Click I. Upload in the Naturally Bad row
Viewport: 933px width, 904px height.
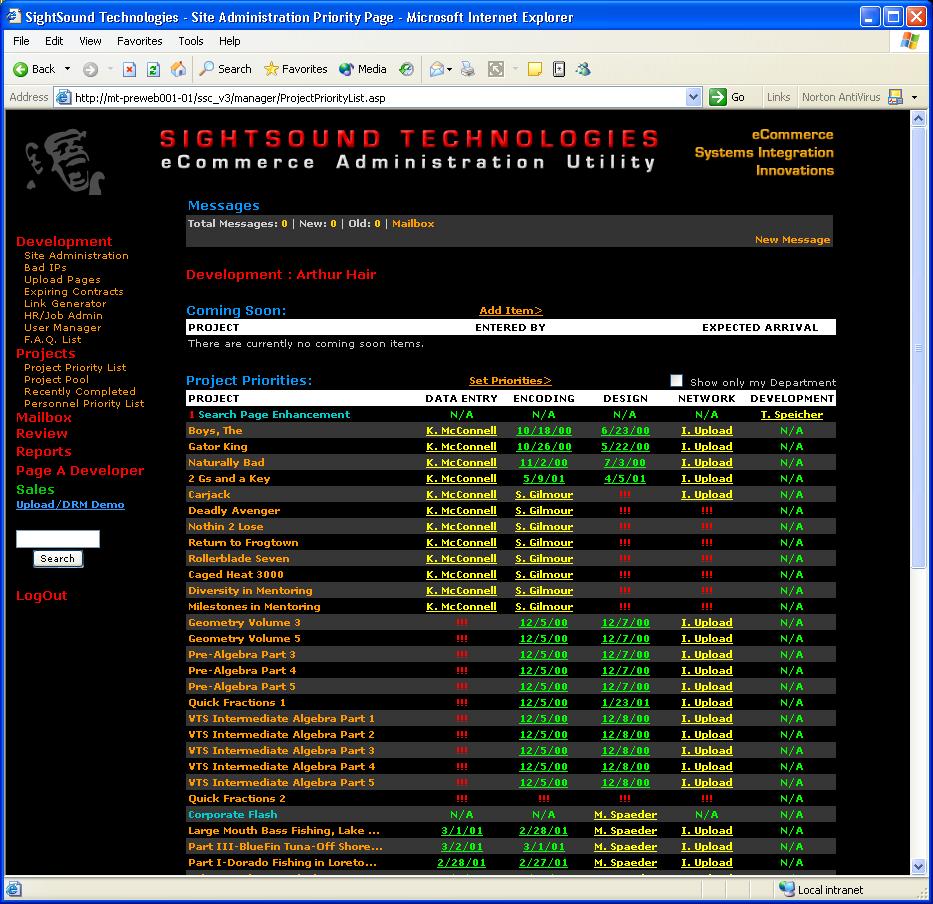(706, 463)
